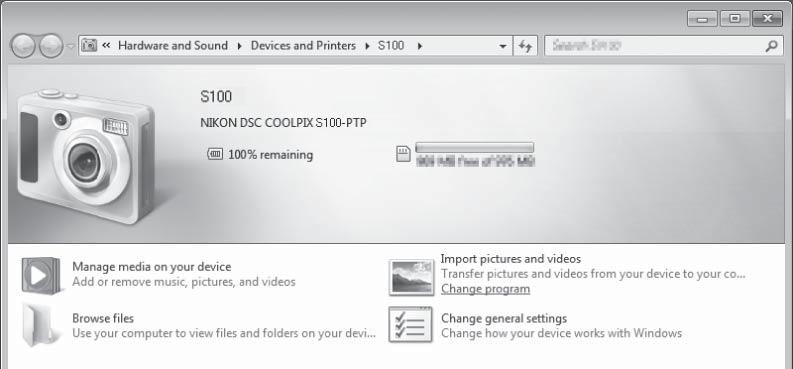Expand the hidden breadcrumb chevrons
Viewport: 793px width, 369px height.
click(106, 45)
